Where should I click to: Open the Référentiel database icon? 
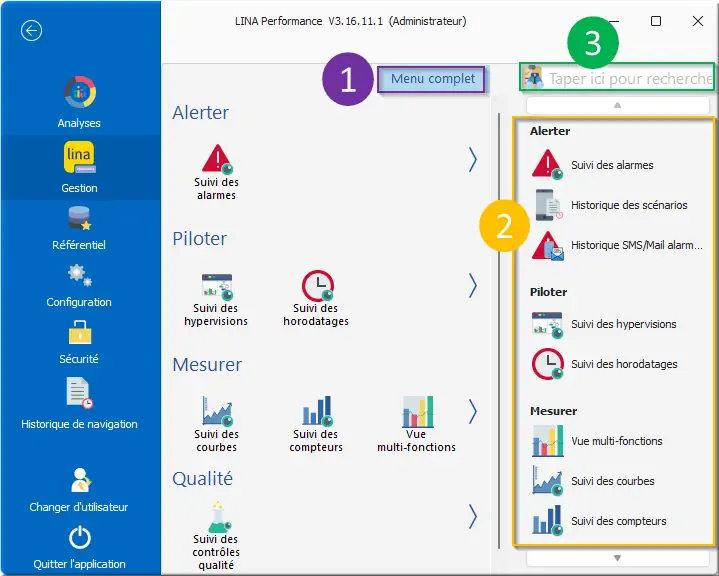79,218
